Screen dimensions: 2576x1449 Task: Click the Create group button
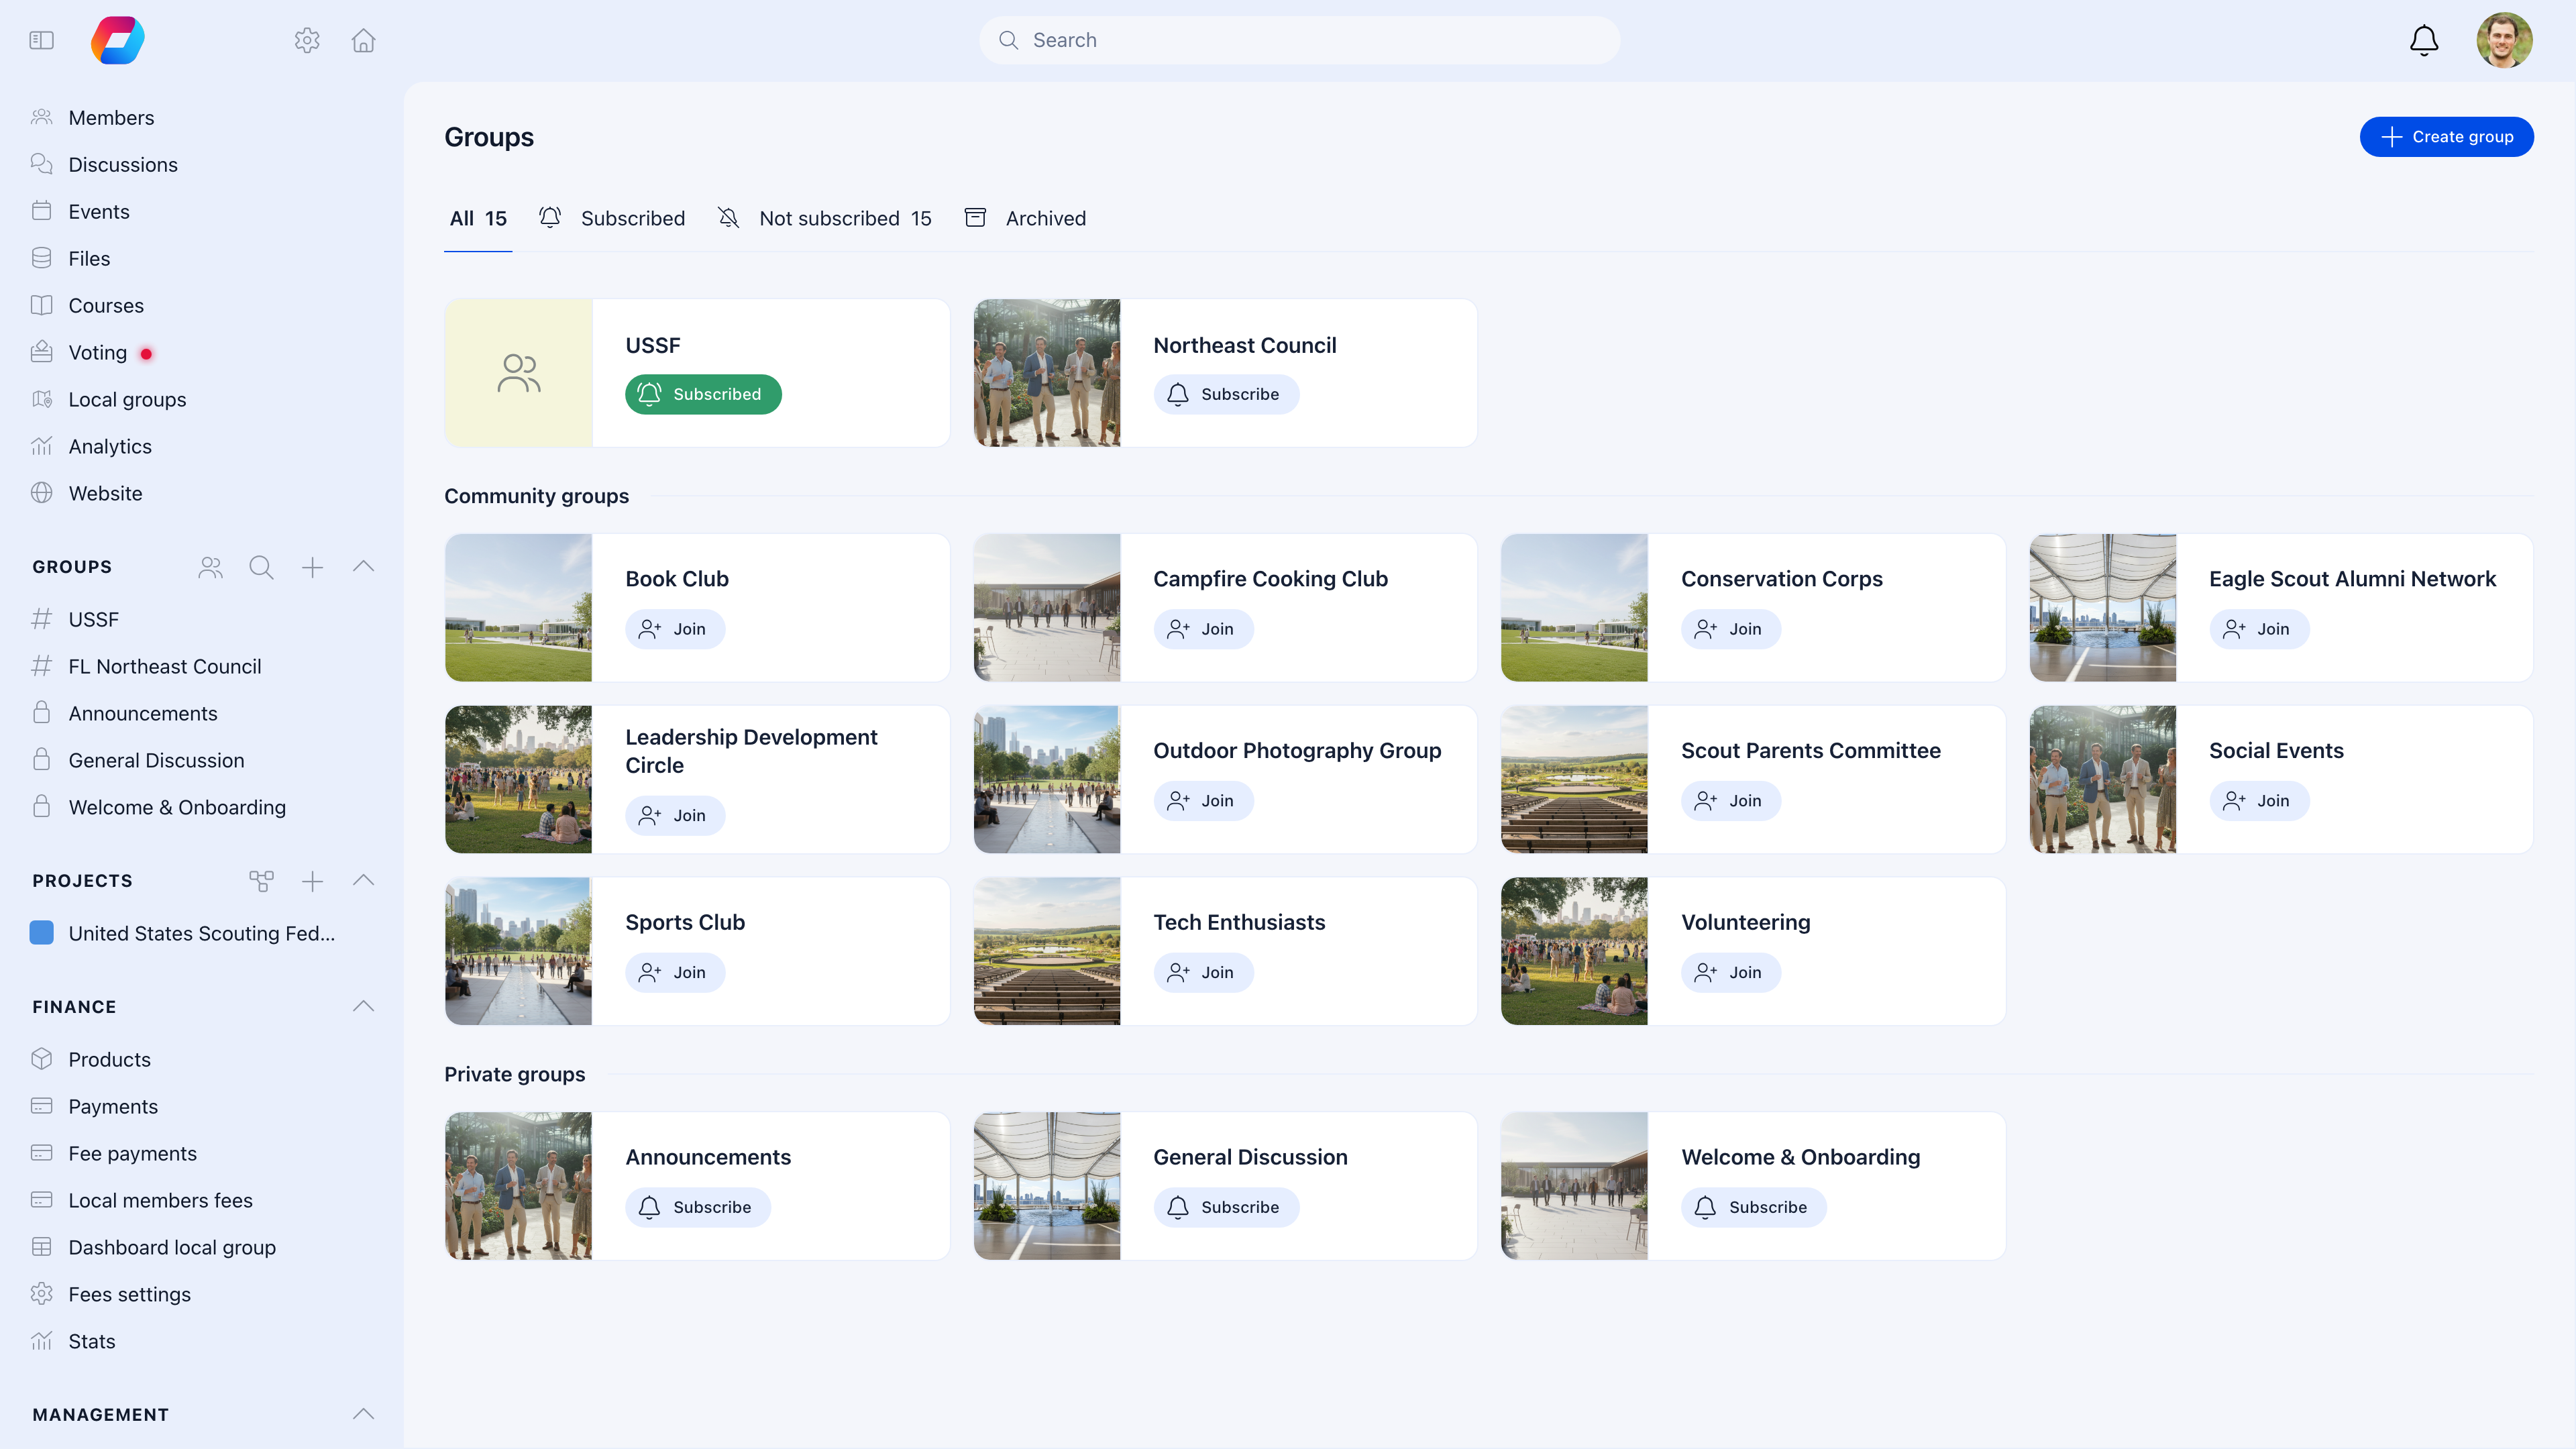tap(2447, 136)
